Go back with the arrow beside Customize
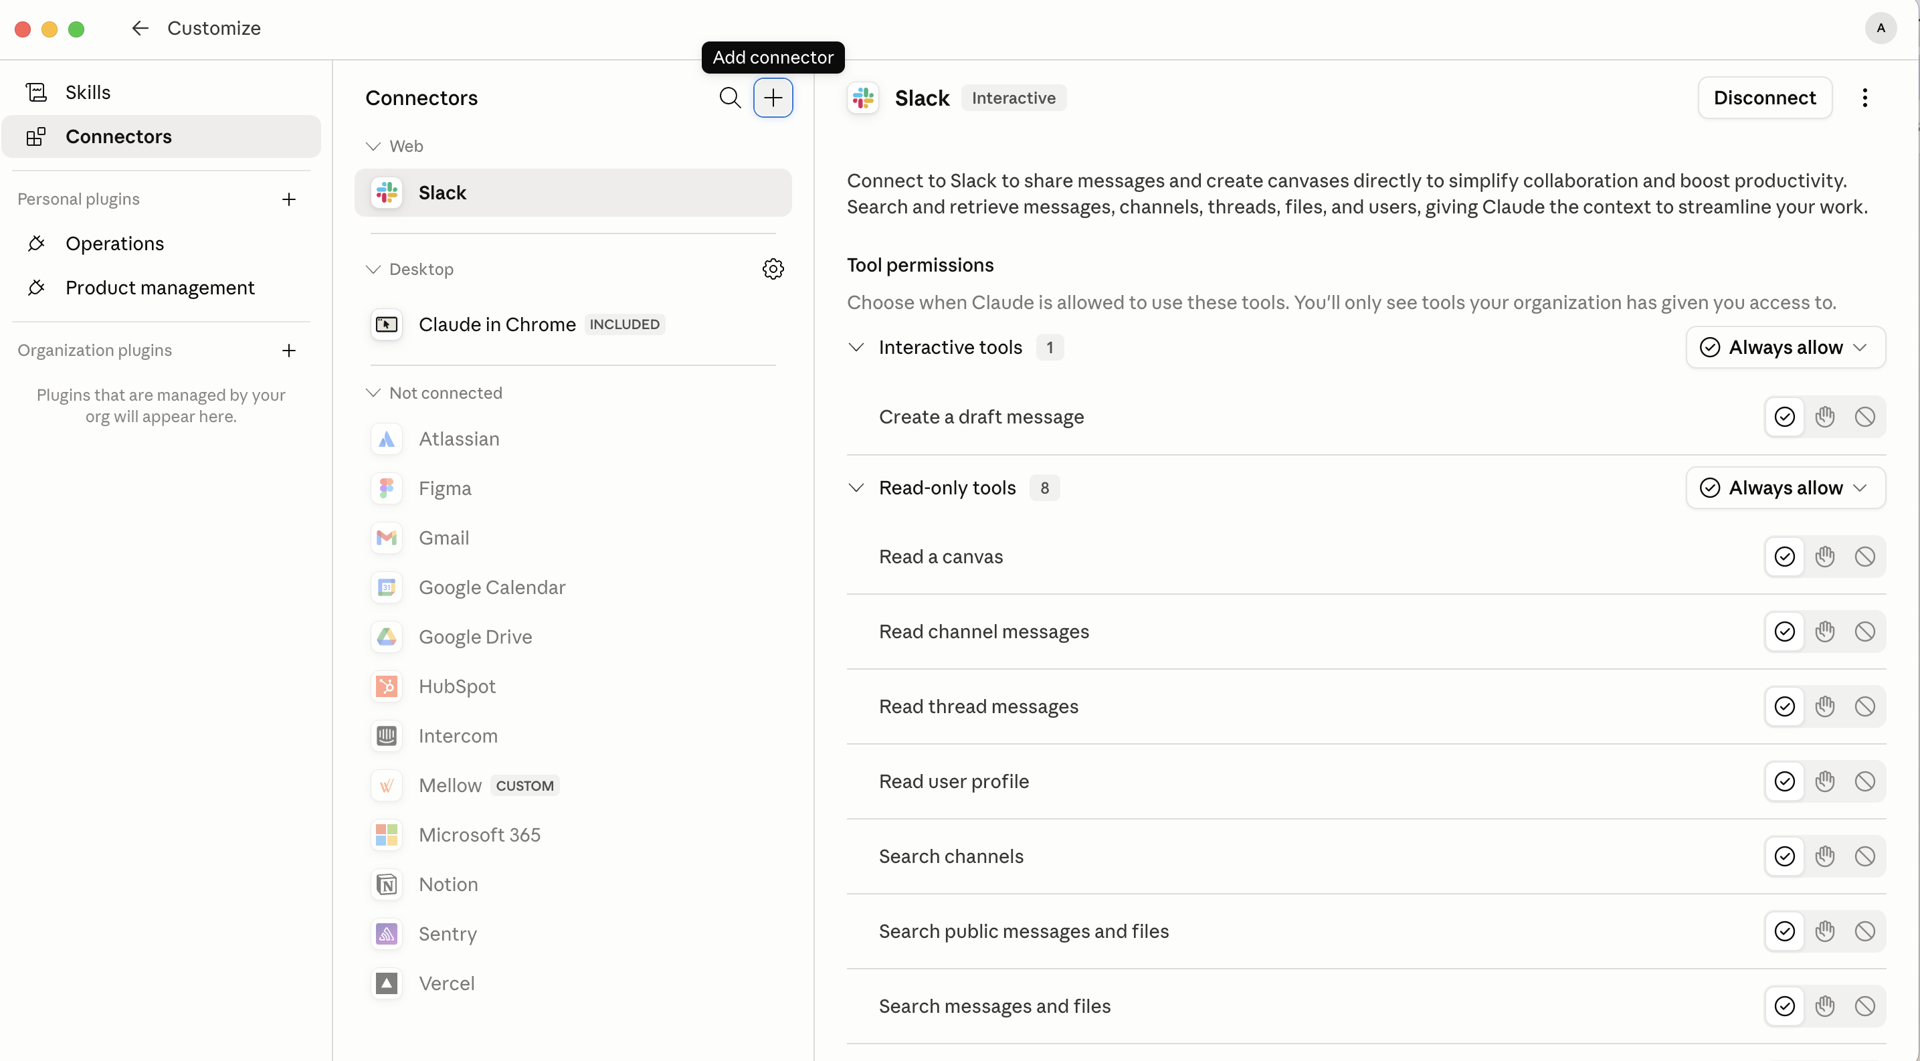 coord(140,28)
